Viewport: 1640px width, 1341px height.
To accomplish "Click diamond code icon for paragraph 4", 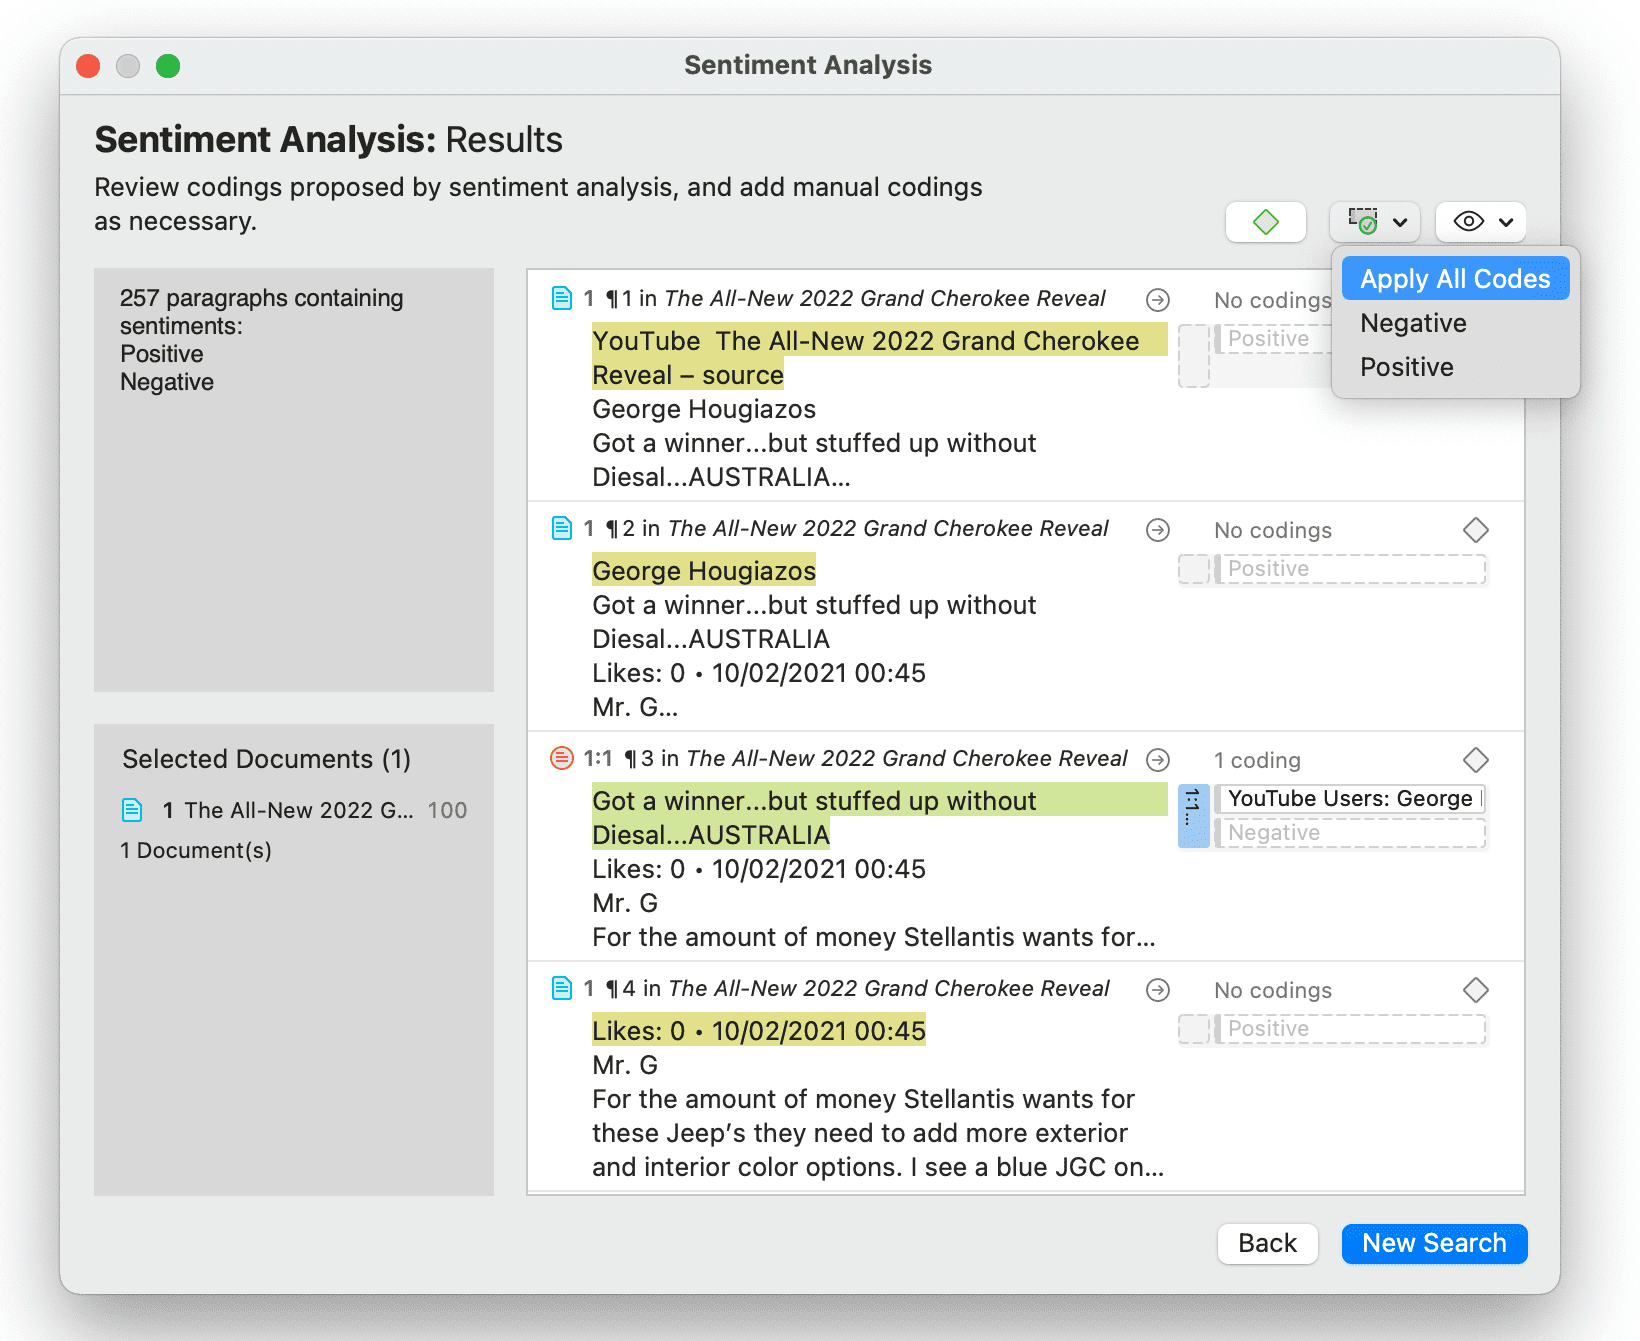I will coord(1476,990).
